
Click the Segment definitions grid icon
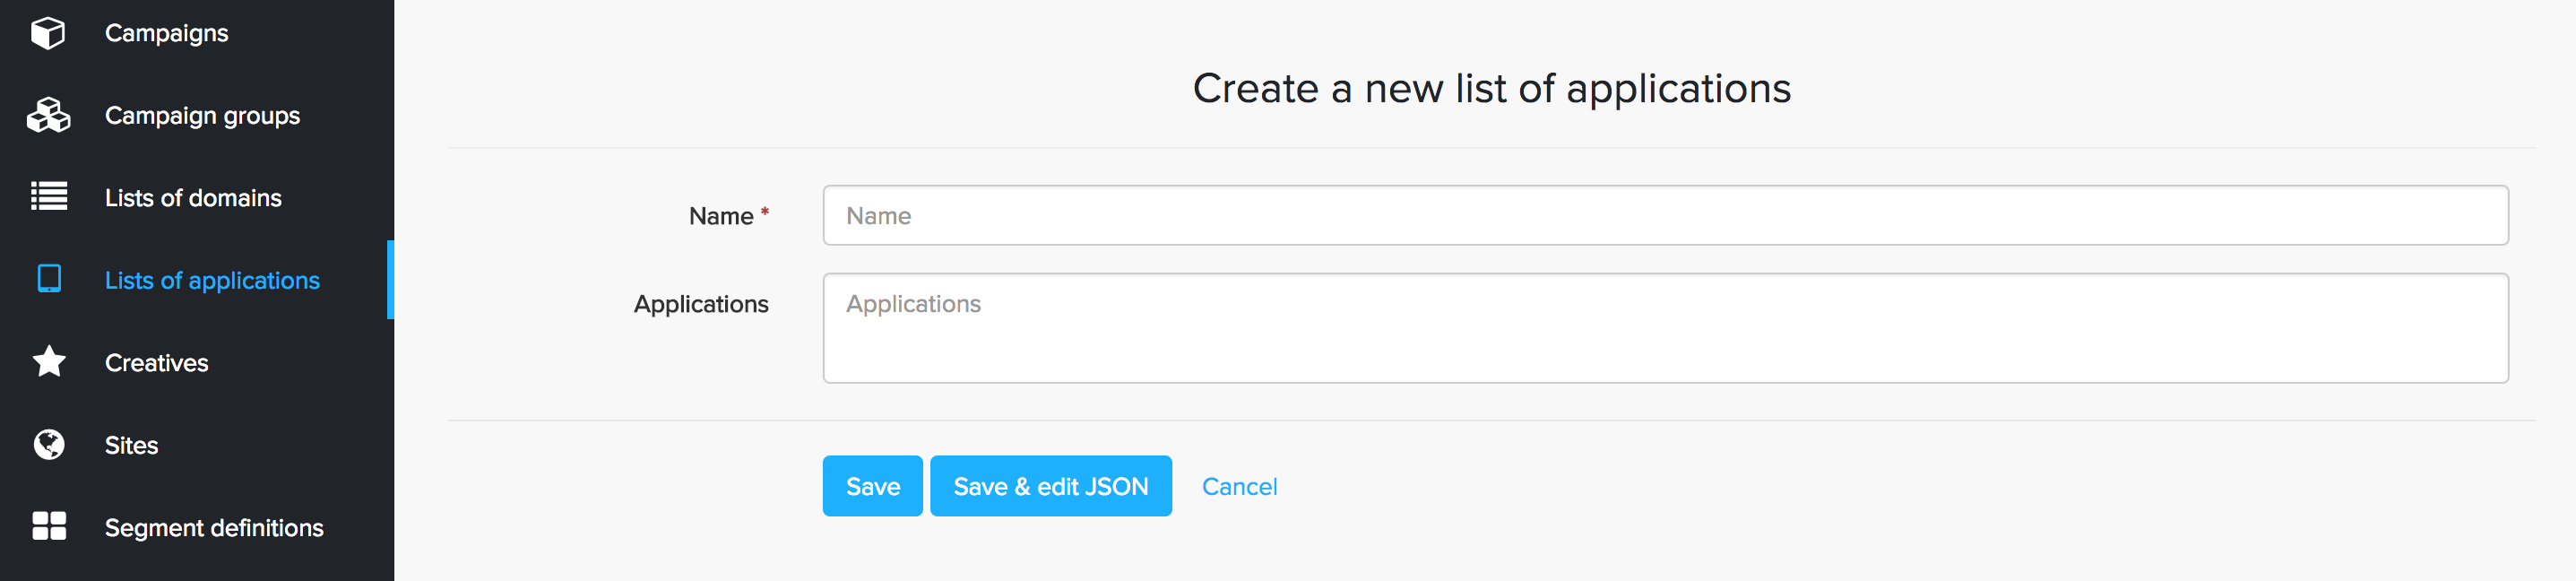(x=48, y=526)
